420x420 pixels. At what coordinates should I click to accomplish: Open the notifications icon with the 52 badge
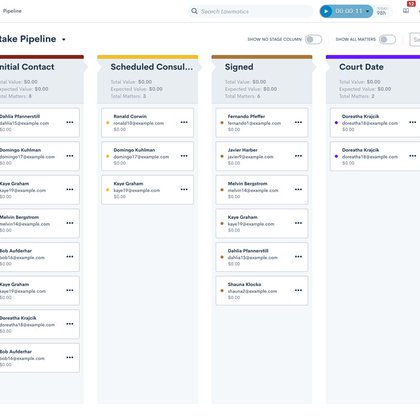pos(406,11)
